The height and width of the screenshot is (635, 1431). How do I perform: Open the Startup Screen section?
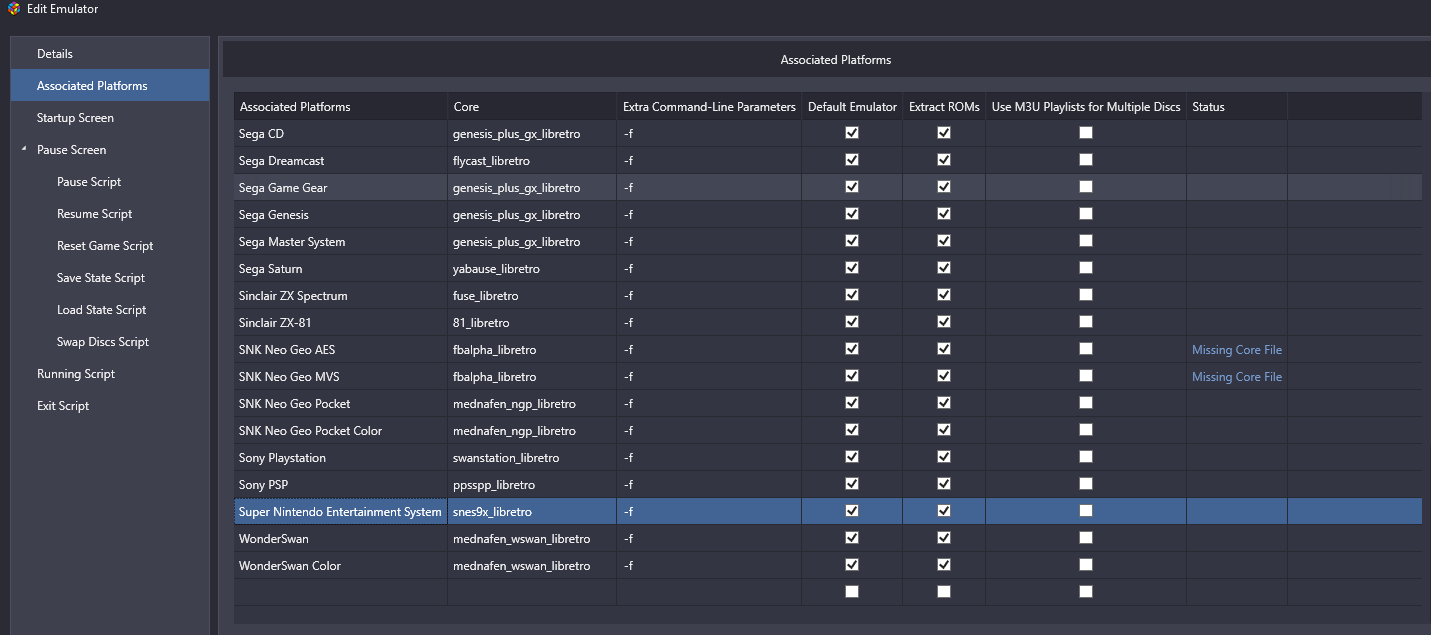tap(110, 118)
